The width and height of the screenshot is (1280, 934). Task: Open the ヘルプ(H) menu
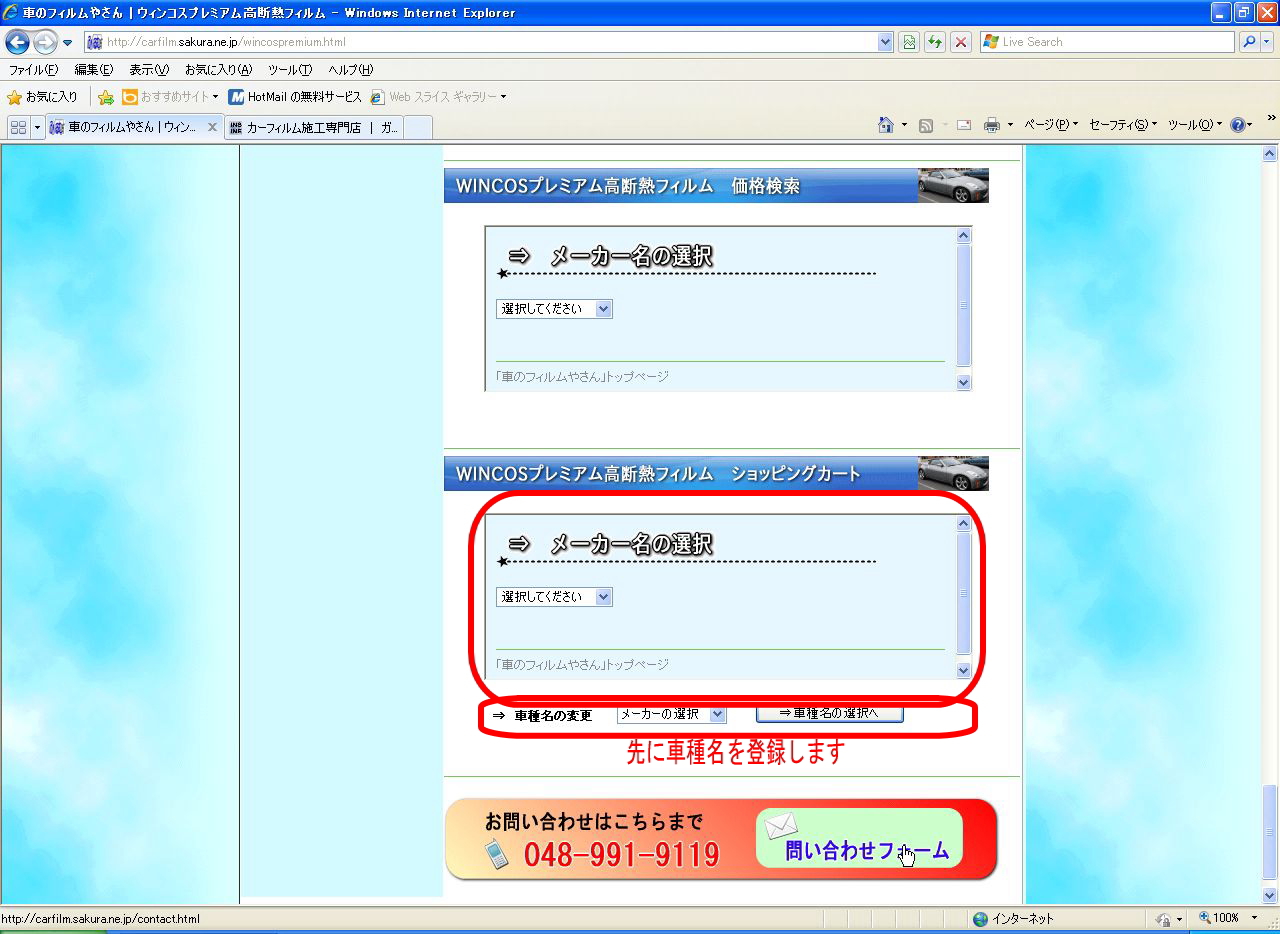(x=351, y=70)
